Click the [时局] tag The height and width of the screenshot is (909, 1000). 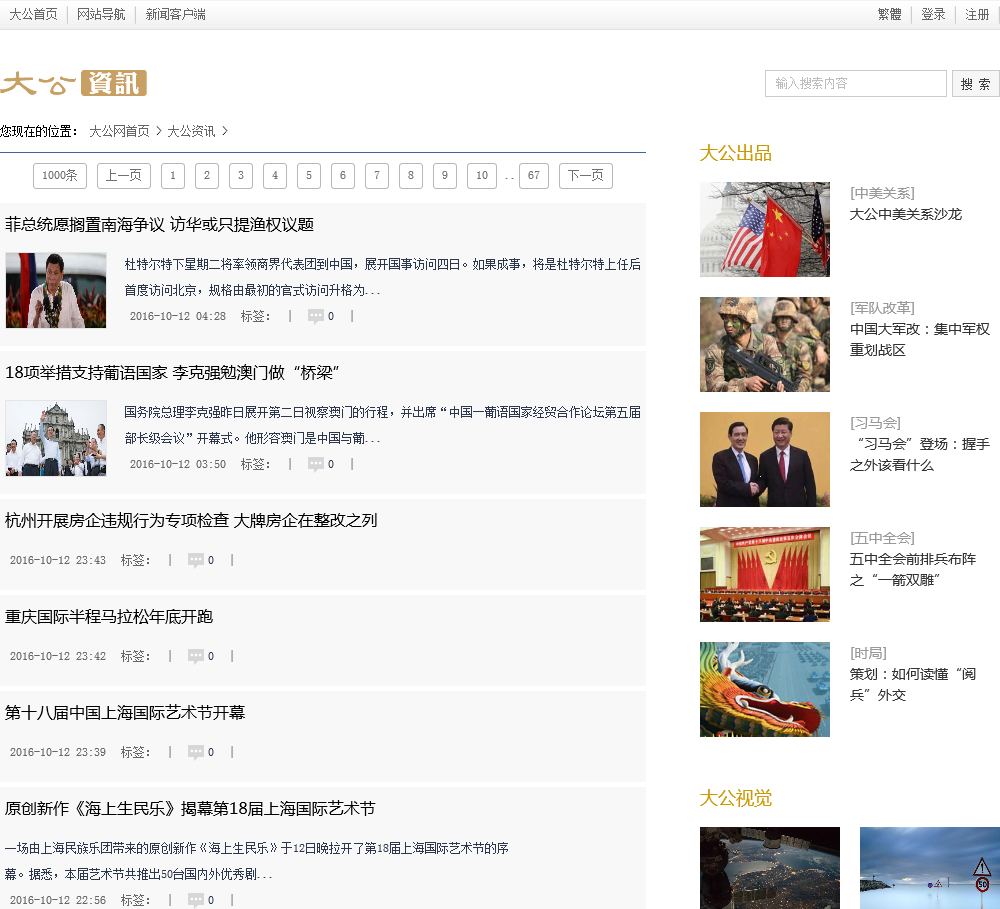(x=868, y=653)
